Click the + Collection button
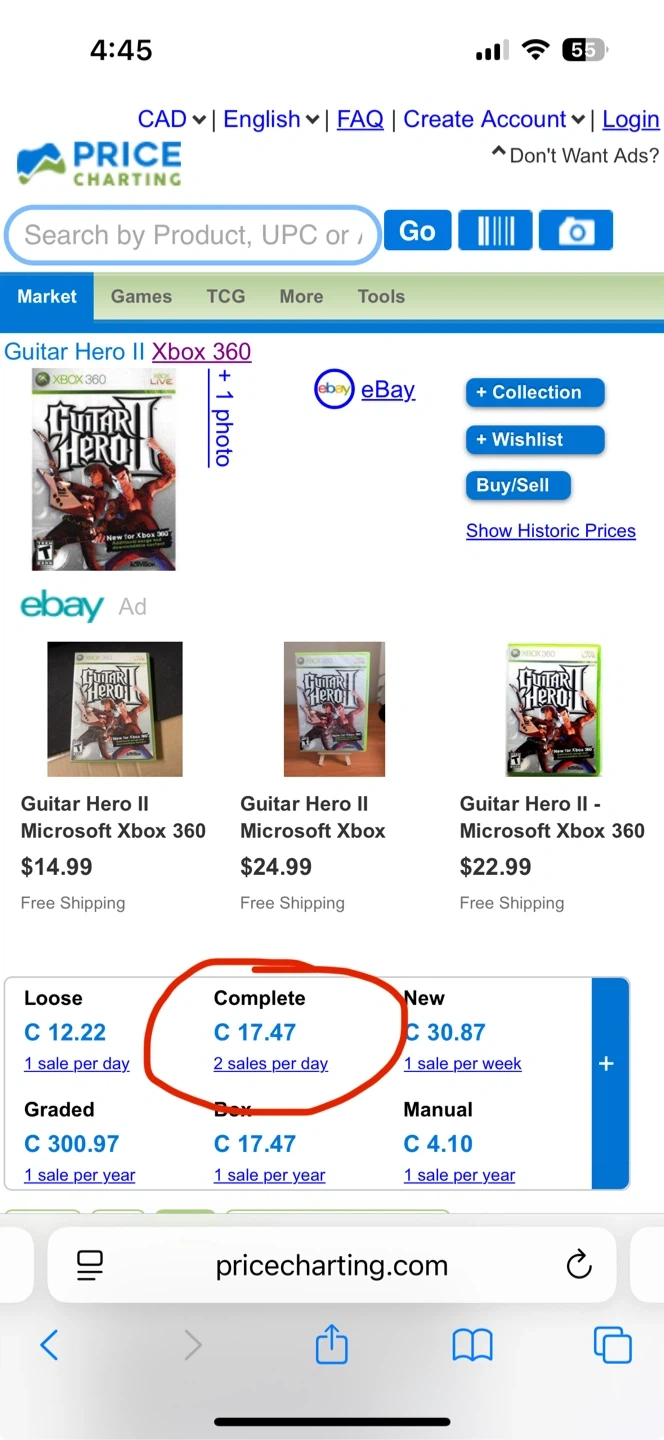This screenshot has height=1440, width=664. (x=535, y=392)
